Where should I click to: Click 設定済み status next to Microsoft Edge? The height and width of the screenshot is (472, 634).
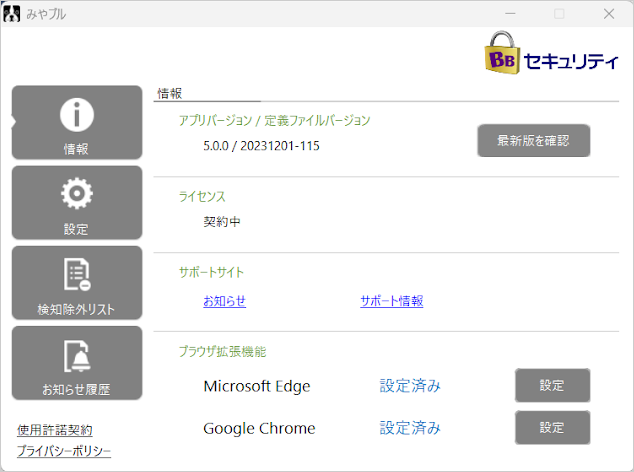click(410, 386)
